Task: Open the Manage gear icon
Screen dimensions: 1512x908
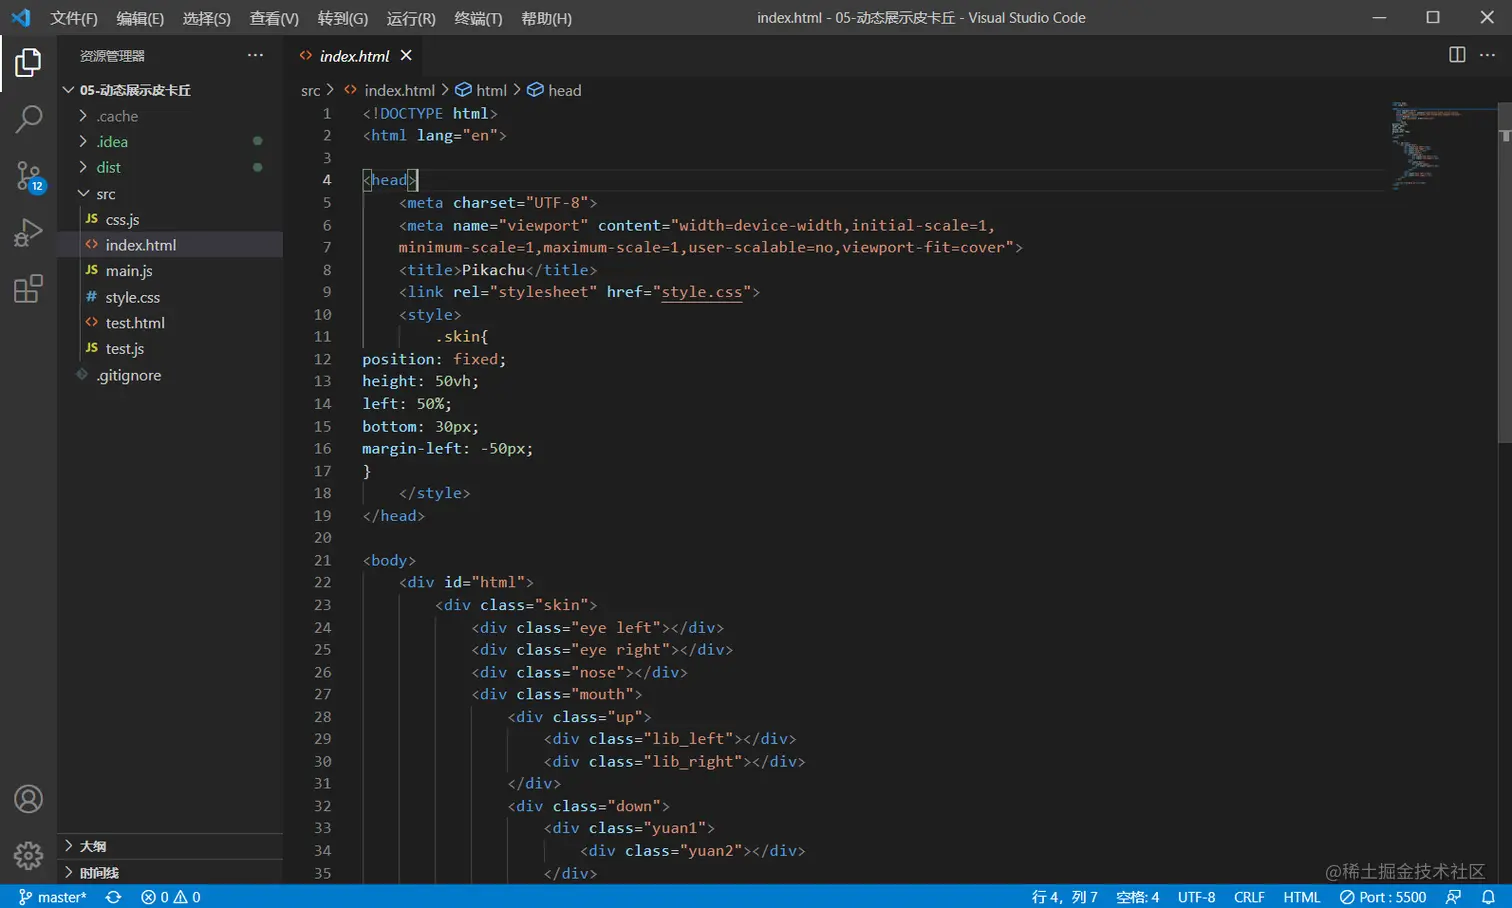Action: 28,855
